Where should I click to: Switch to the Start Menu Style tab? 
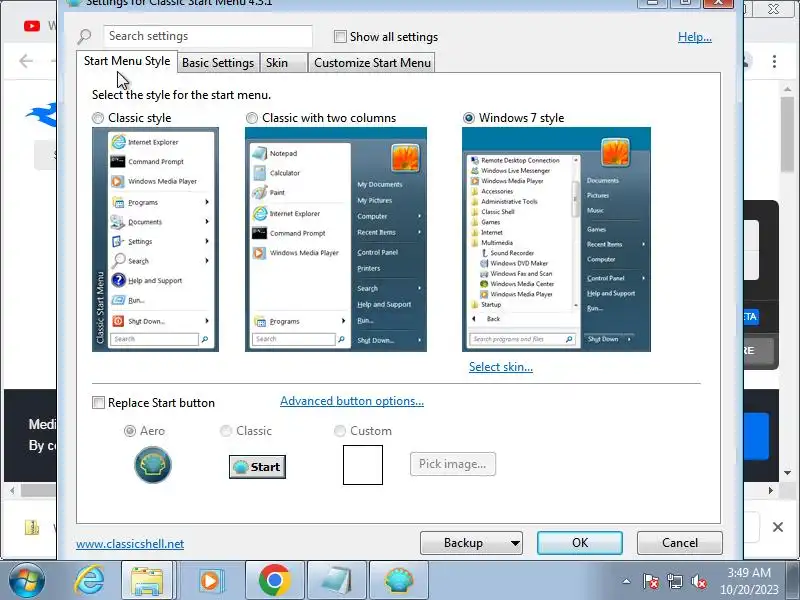pos(127,61)
